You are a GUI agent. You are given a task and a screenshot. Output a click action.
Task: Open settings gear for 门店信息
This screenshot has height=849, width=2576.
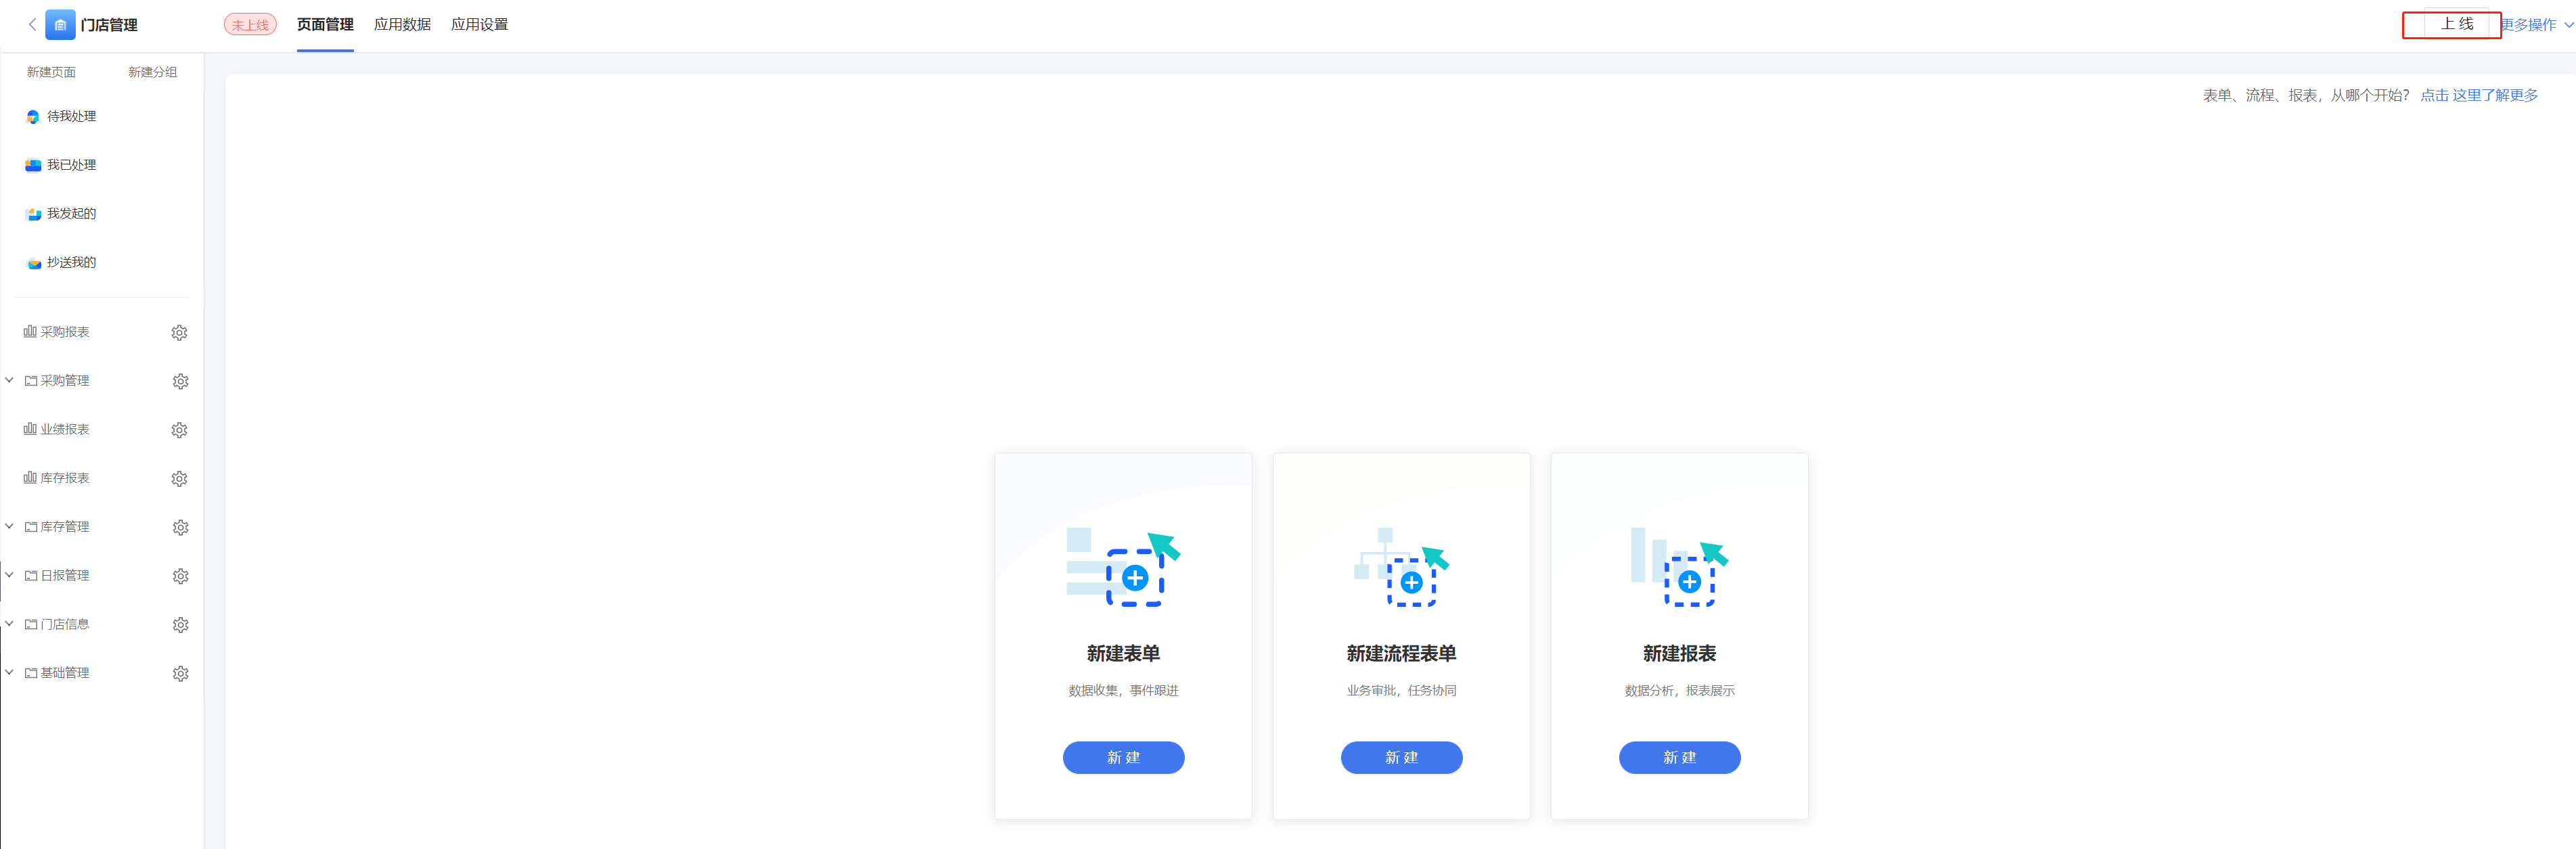coord(180,625)
